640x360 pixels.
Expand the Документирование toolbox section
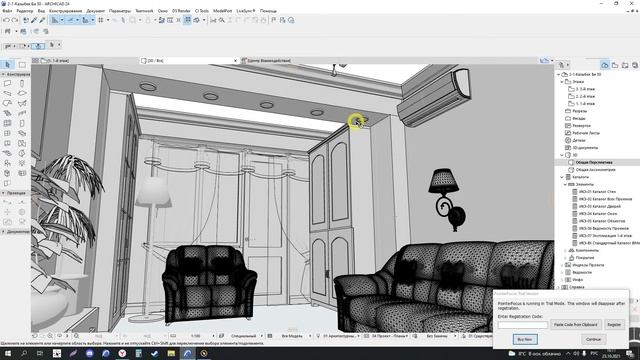coord(3,231)
